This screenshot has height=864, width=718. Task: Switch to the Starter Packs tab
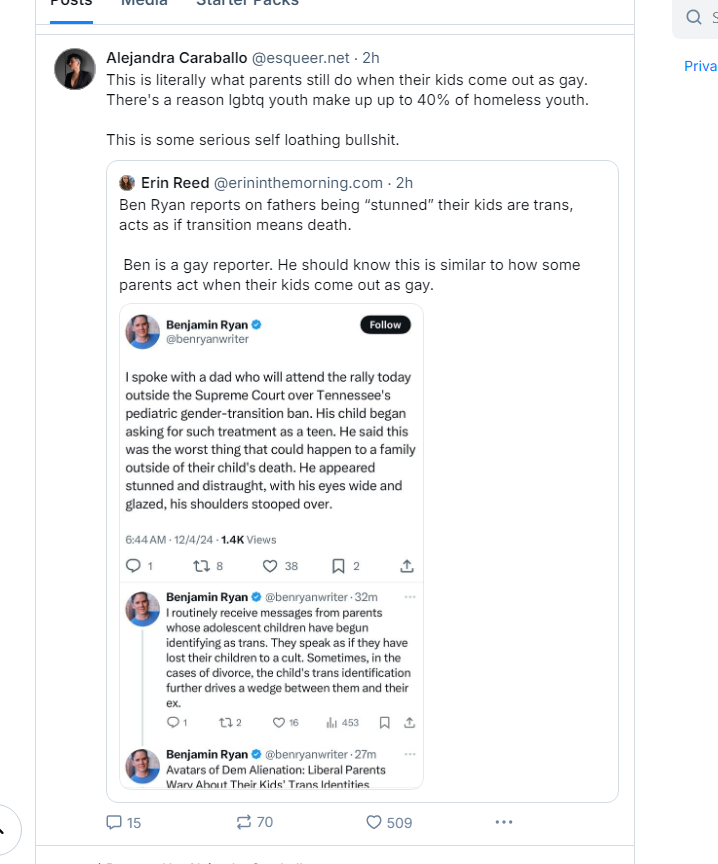click(247, 3)
